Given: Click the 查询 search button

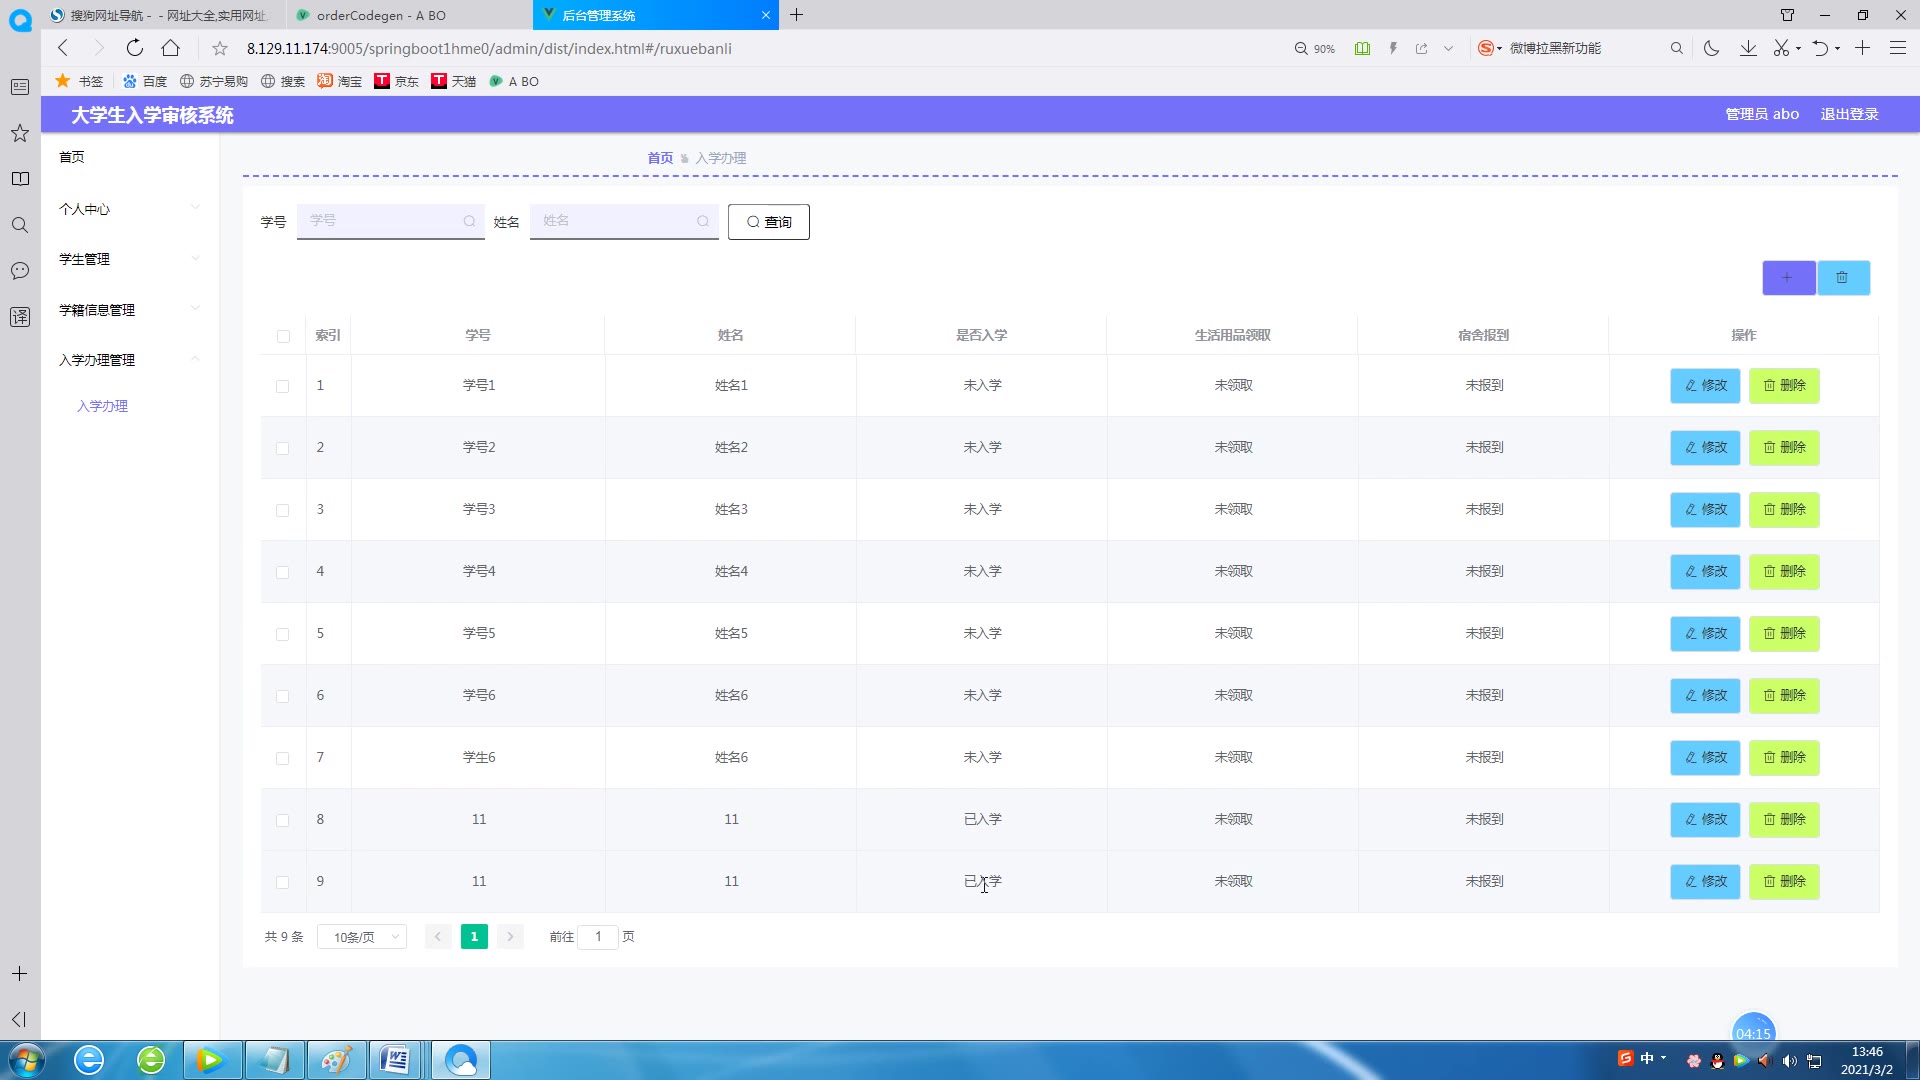Looking at the screenshot, I should pyautogui.click(x=768, y=222).
